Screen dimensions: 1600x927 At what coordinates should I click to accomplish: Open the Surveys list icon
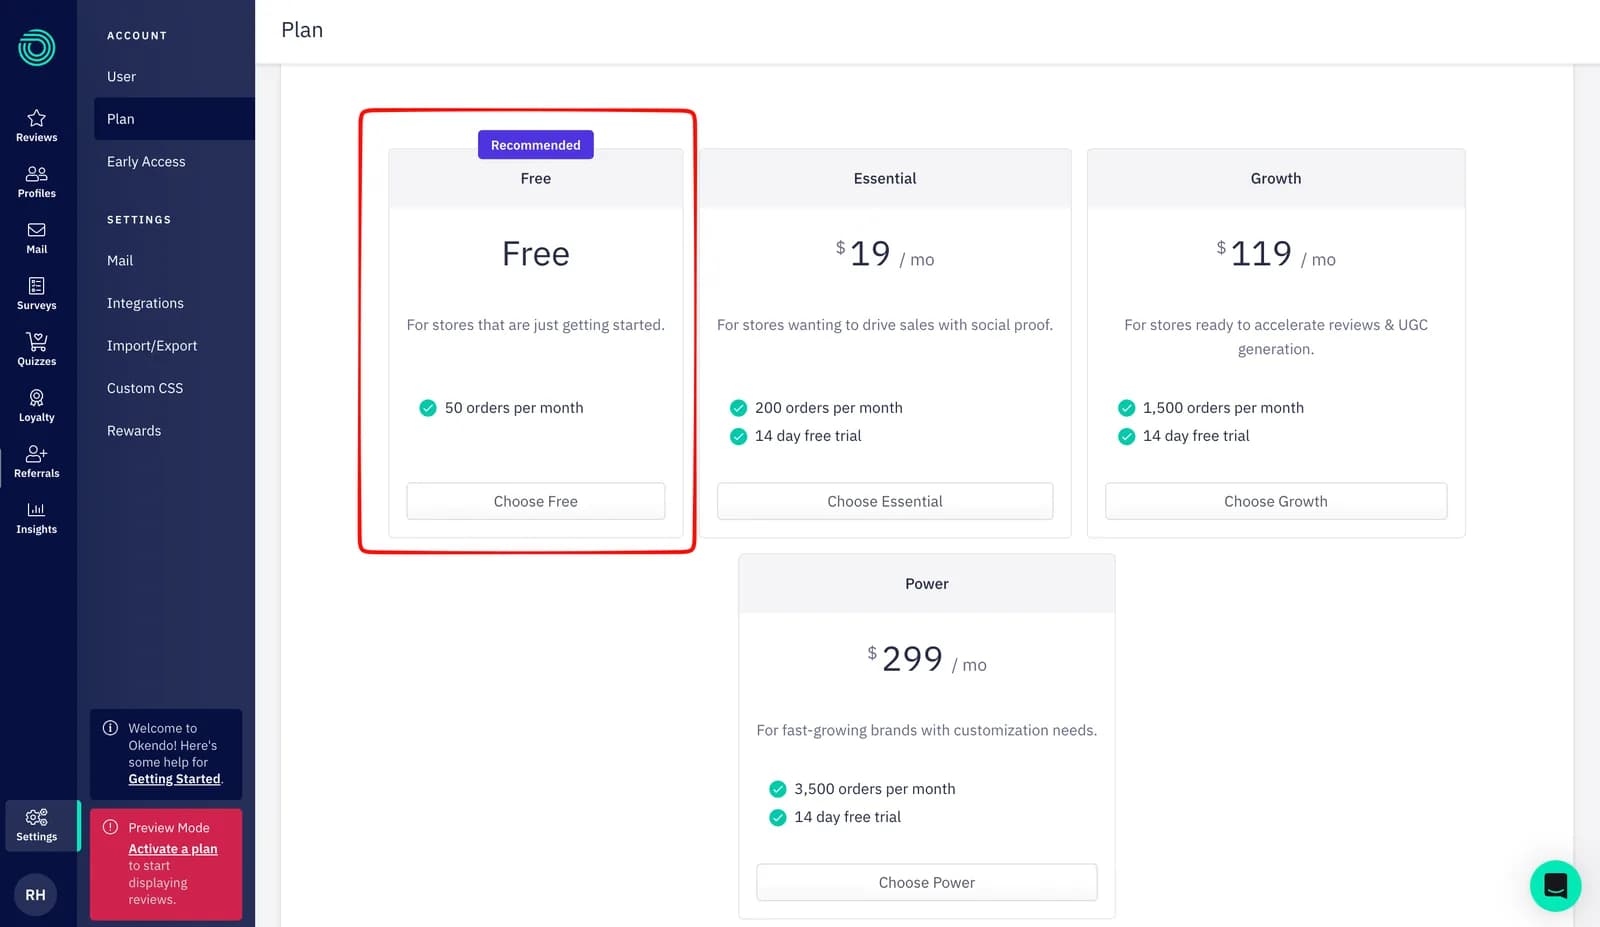(x=36, y=286)
